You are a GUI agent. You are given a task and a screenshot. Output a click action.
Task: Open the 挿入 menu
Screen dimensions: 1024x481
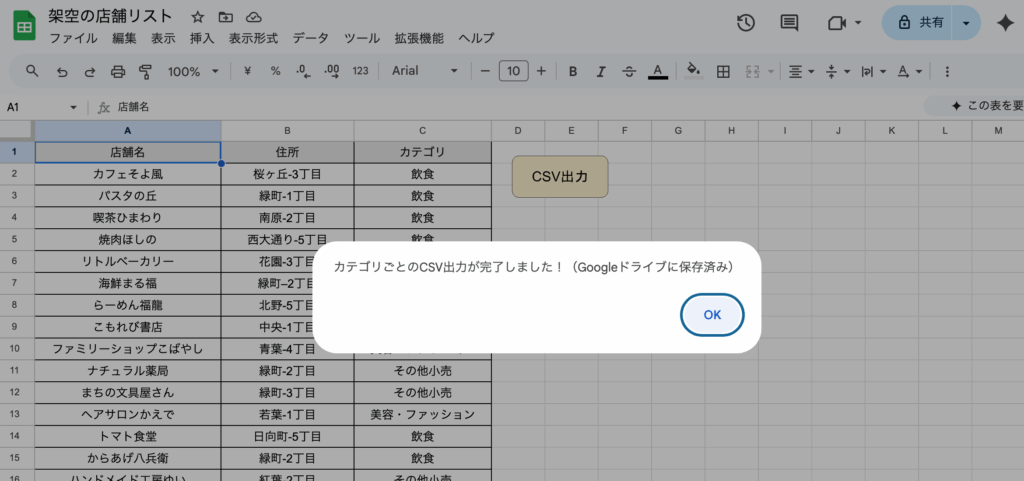202,38
